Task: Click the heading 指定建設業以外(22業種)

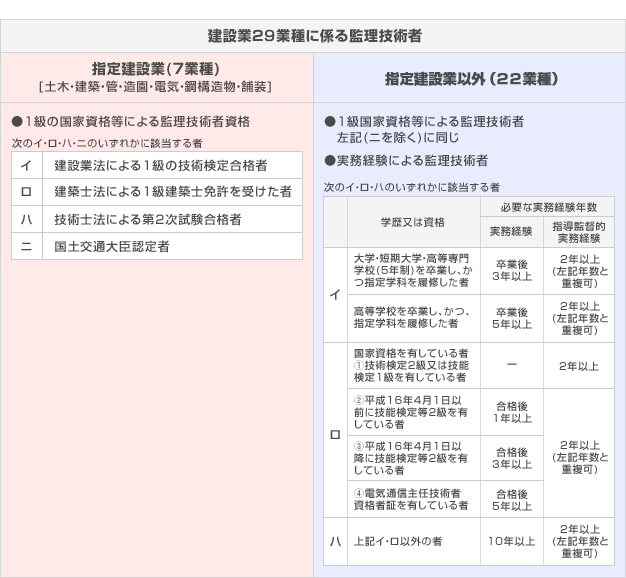Action: coord(471,79)
